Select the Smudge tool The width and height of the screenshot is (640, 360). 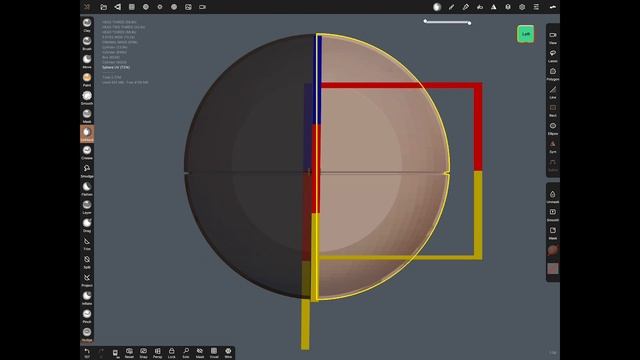[x=87, y=171]
